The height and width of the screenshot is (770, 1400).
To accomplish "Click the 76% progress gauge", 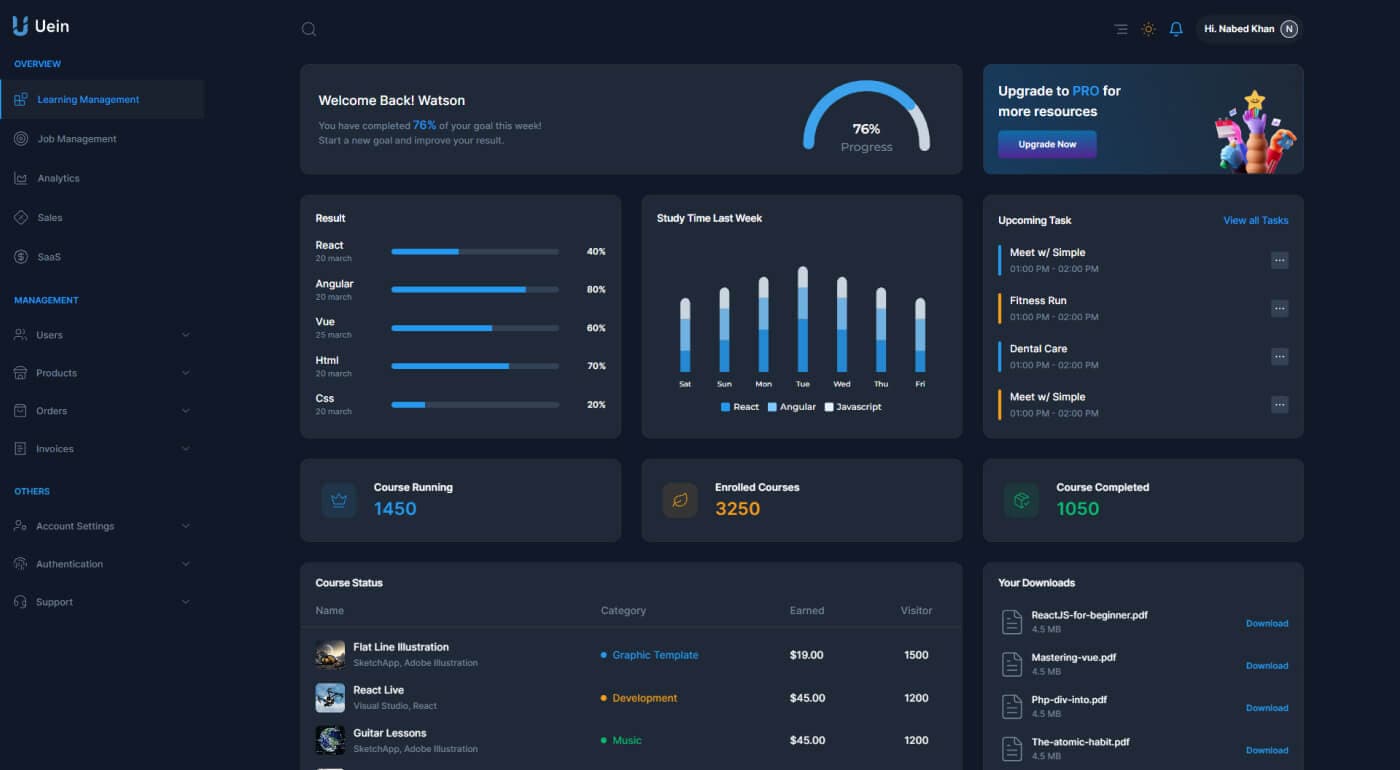I will 866,117.
